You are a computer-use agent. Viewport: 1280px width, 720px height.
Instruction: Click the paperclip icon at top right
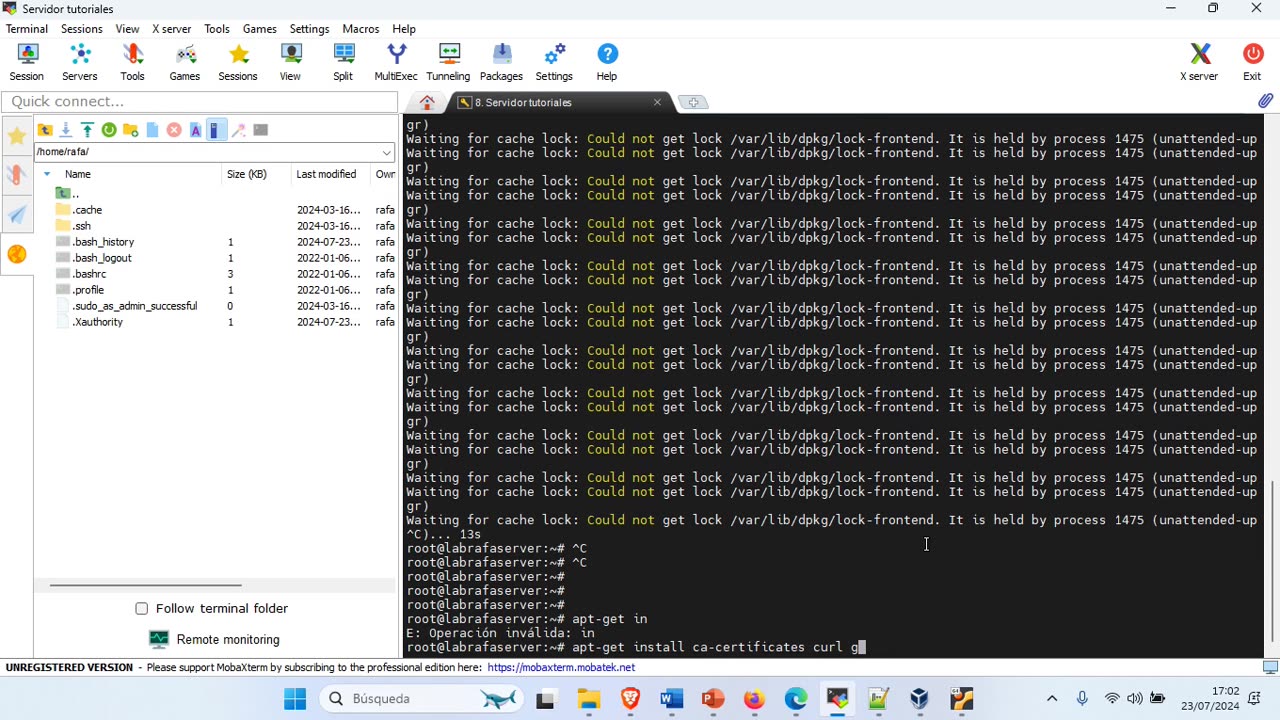click(x=1265, y=101)
